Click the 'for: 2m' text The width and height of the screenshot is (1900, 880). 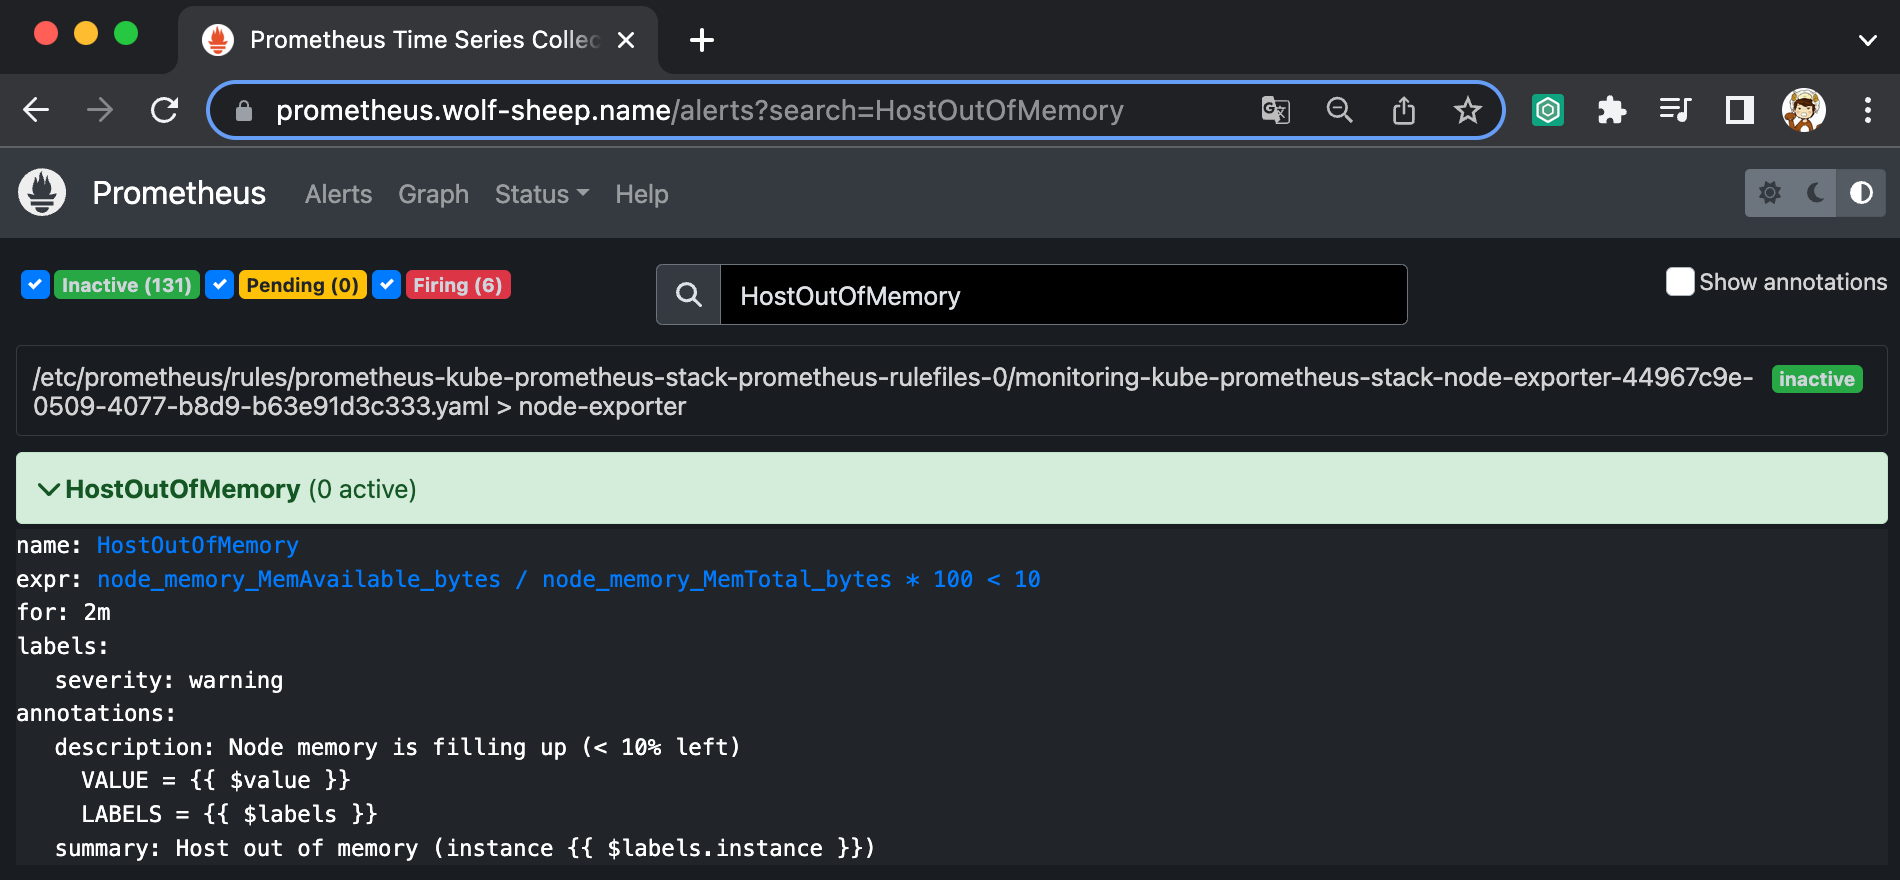point(64,612)
